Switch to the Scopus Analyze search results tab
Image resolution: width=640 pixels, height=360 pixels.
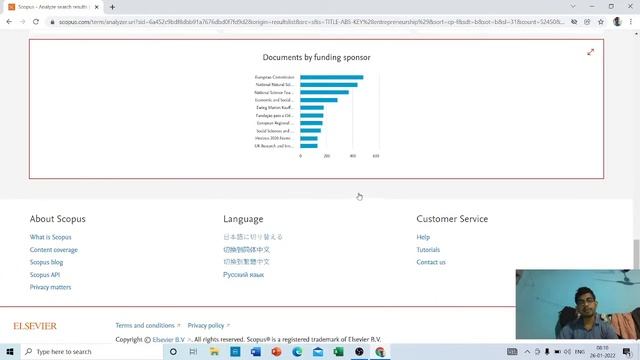(53, 7)
